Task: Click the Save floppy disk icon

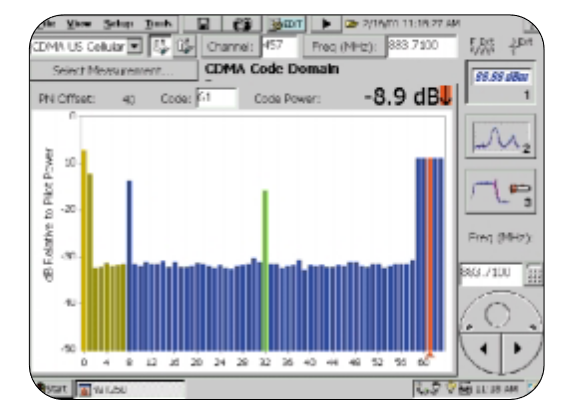Action: [203, 24]
